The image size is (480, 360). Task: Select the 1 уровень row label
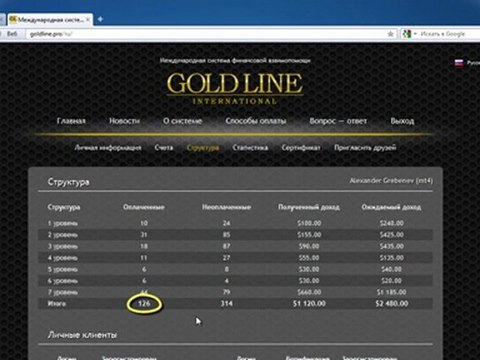pyautogui.click(x=63, y=223)
